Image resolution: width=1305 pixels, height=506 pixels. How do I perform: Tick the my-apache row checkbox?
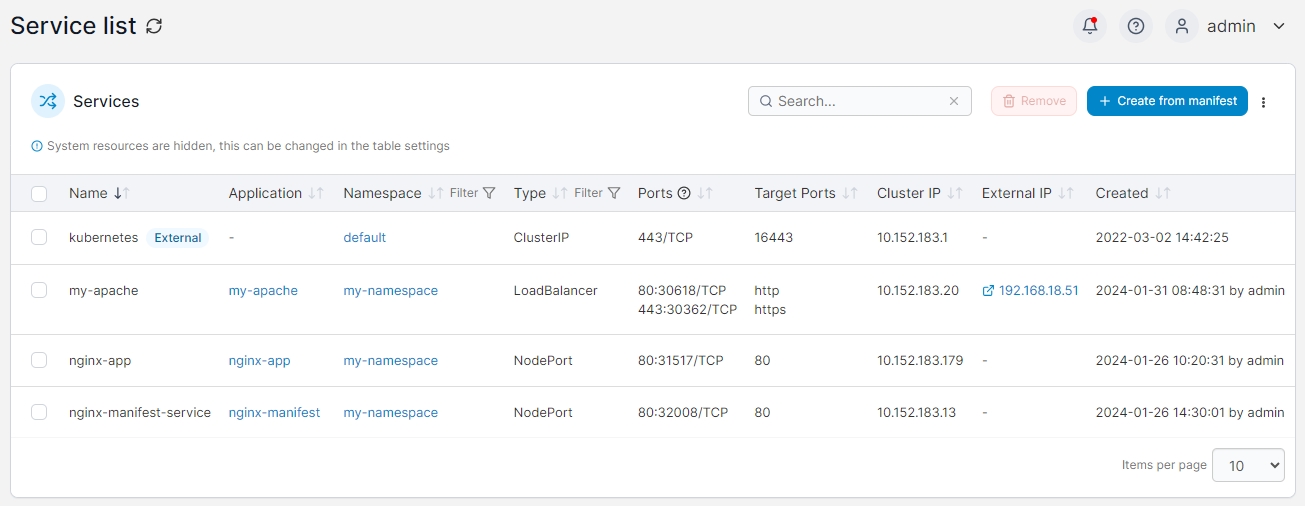39,290
